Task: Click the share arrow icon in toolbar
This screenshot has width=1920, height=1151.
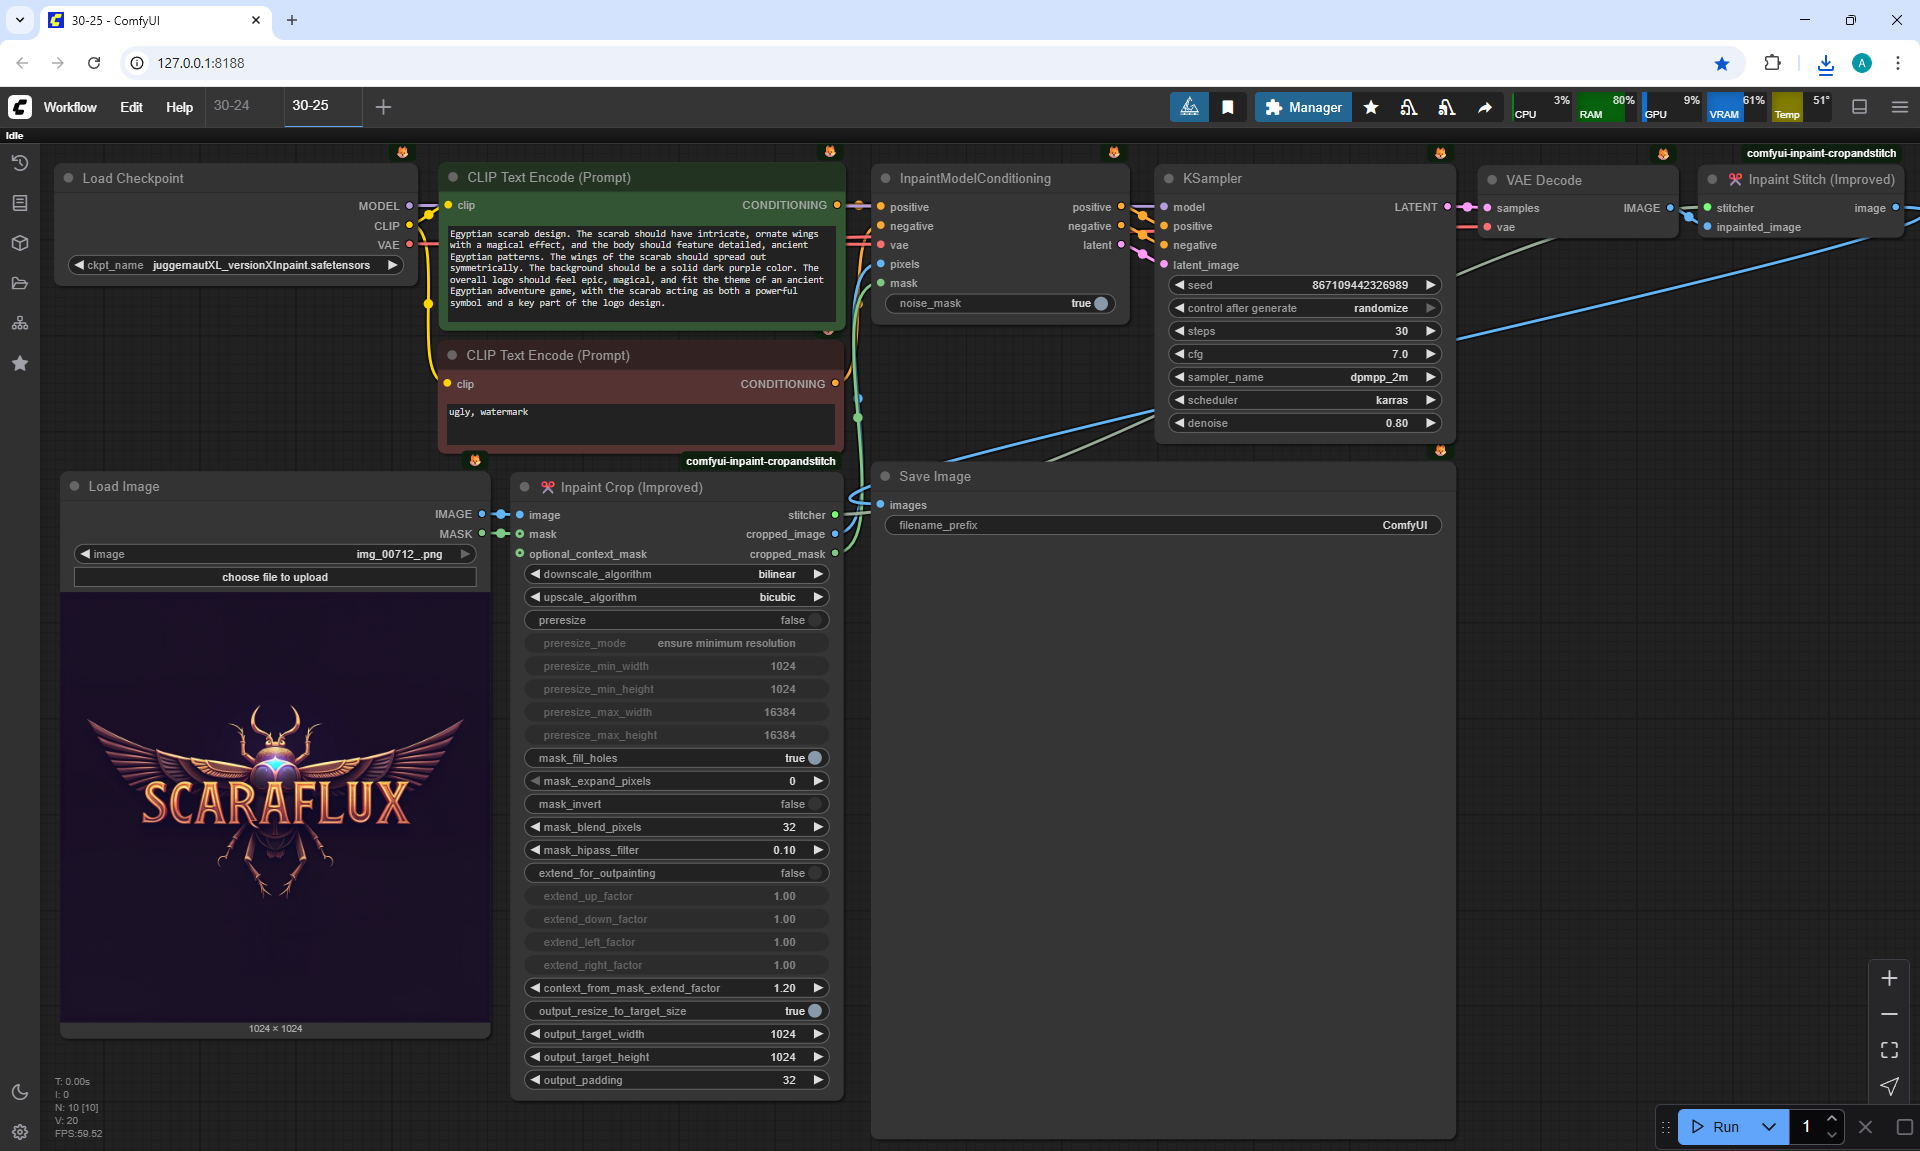Action: click(x=1485, y=107)
